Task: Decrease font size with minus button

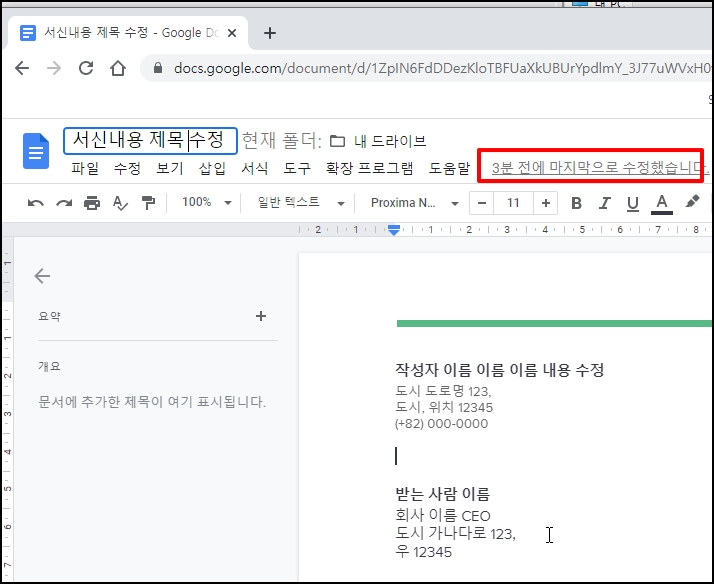Action: pos(482,203)
